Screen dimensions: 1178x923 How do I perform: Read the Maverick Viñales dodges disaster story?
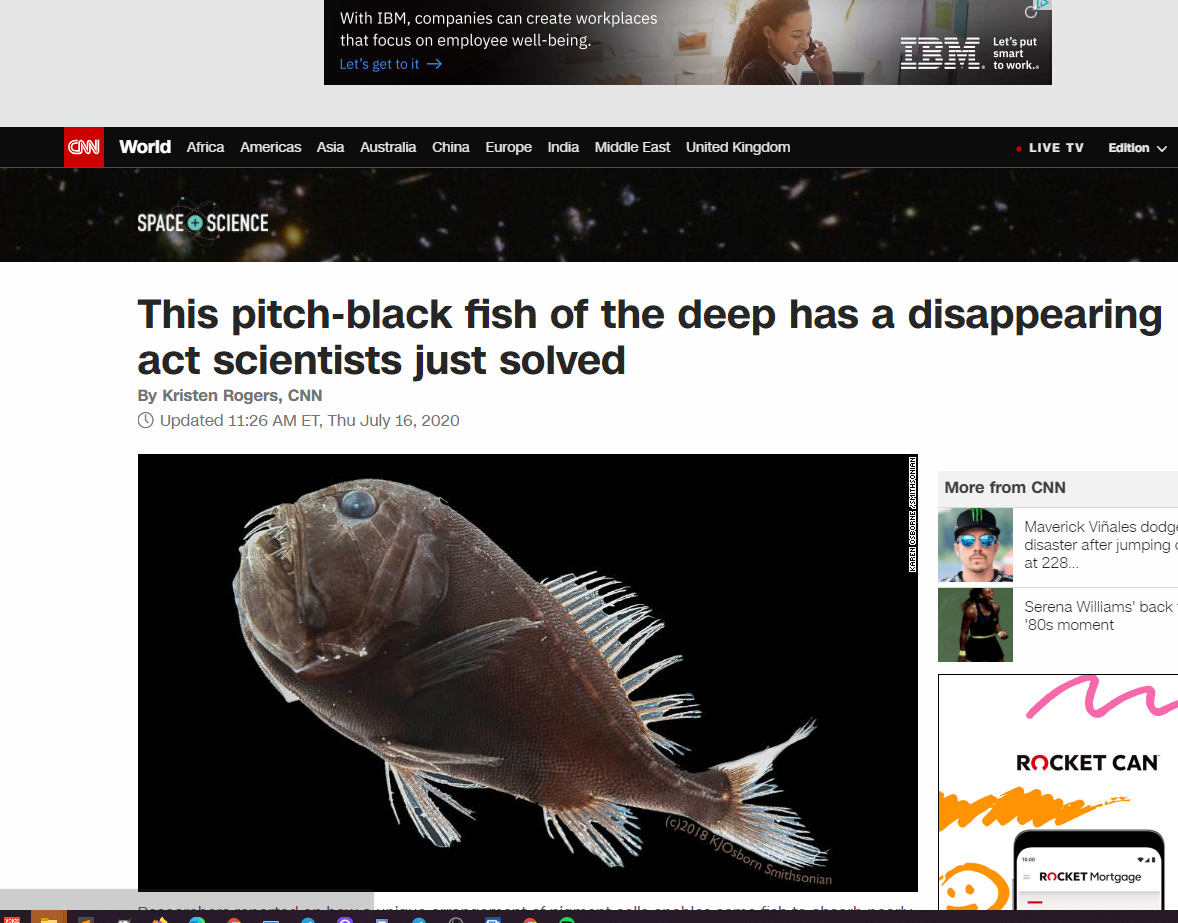(x=1100, y=545)
